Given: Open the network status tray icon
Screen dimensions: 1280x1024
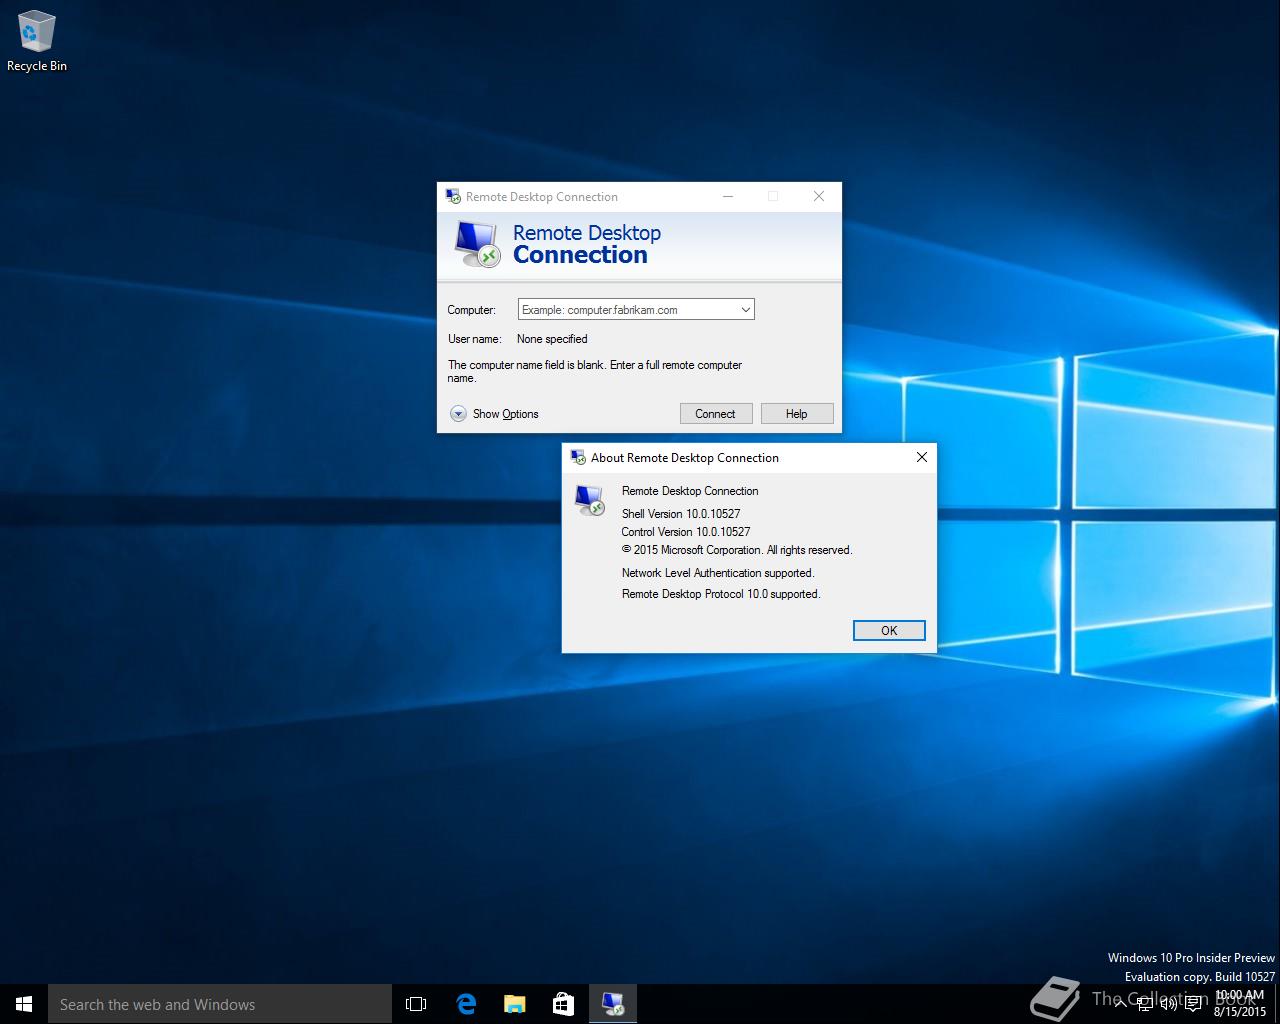Looking at the screenshot, I should click(x=1145, y=1004).
